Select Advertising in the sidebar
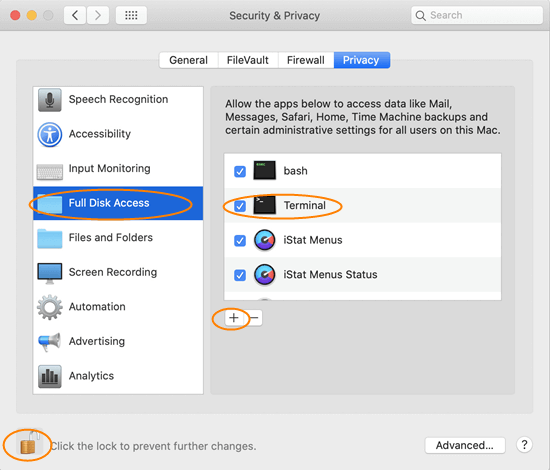 pyautogui.click(x=118, y=341)
